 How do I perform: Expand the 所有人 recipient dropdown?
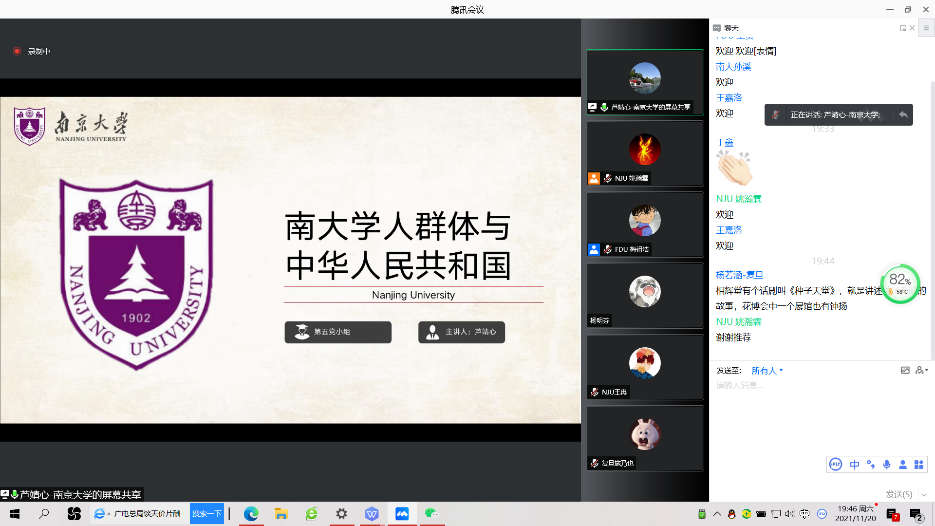click(x=767, y=370)
